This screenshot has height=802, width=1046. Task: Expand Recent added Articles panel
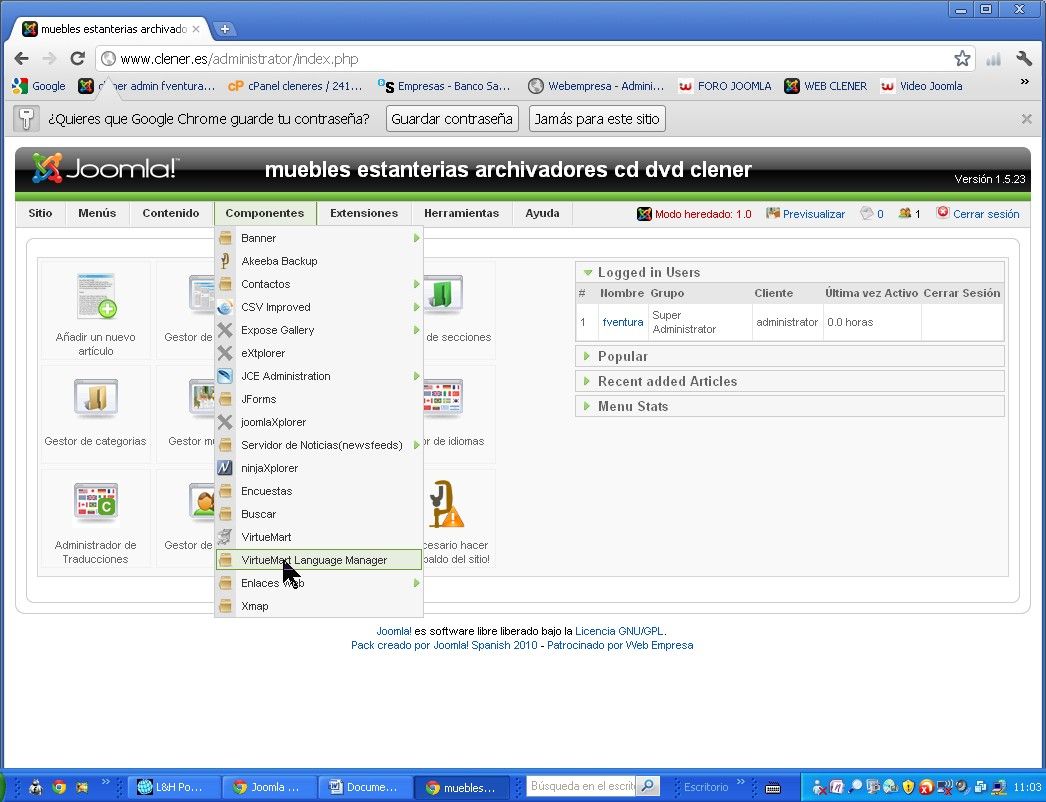(790, 382)
